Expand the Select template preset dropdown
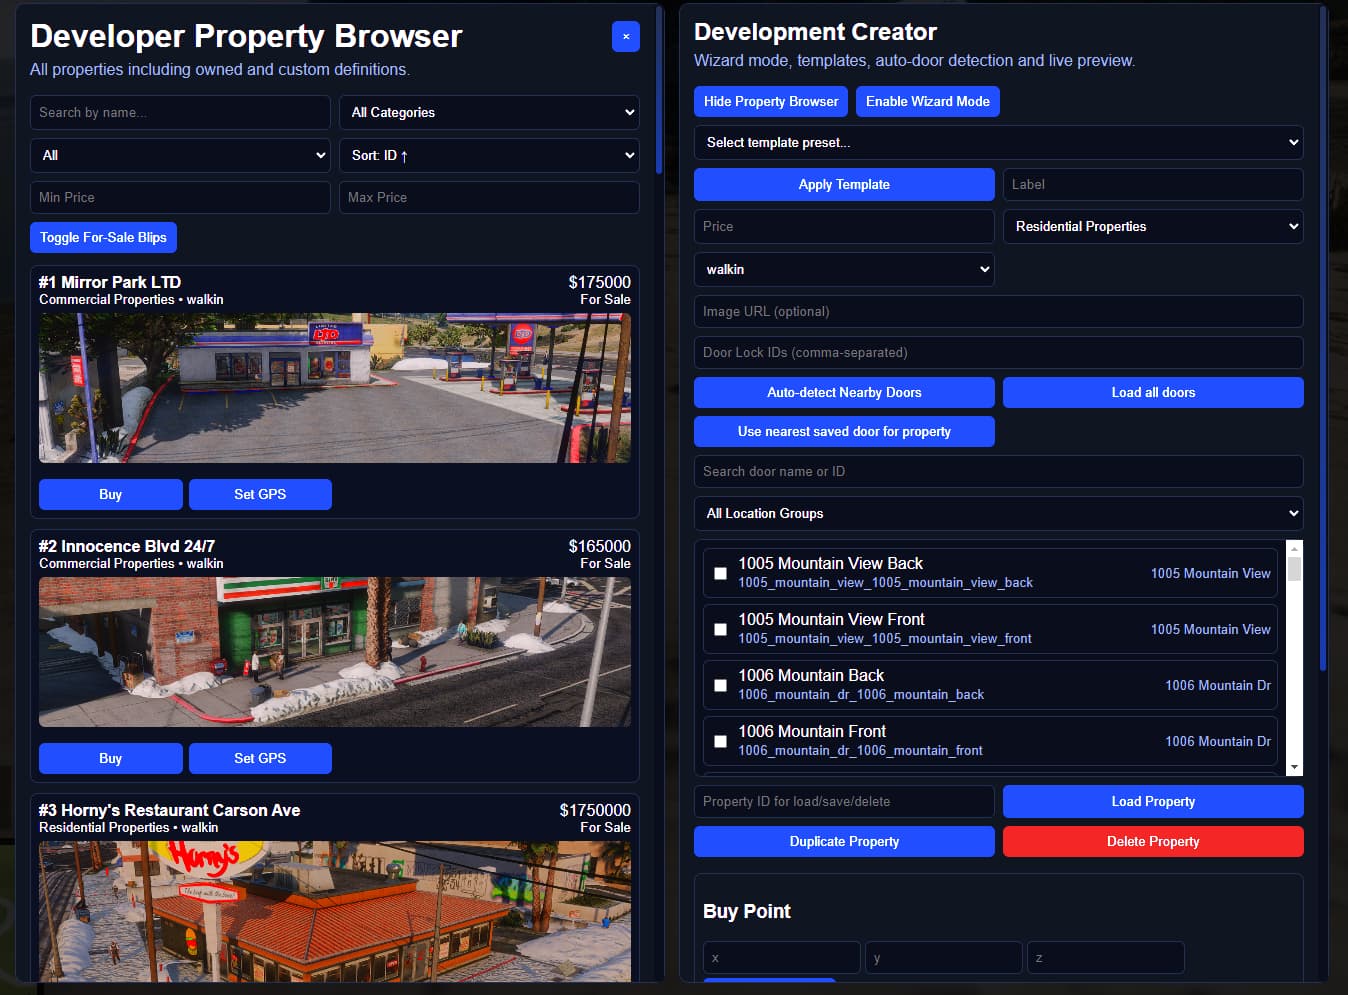 point(998,142)
